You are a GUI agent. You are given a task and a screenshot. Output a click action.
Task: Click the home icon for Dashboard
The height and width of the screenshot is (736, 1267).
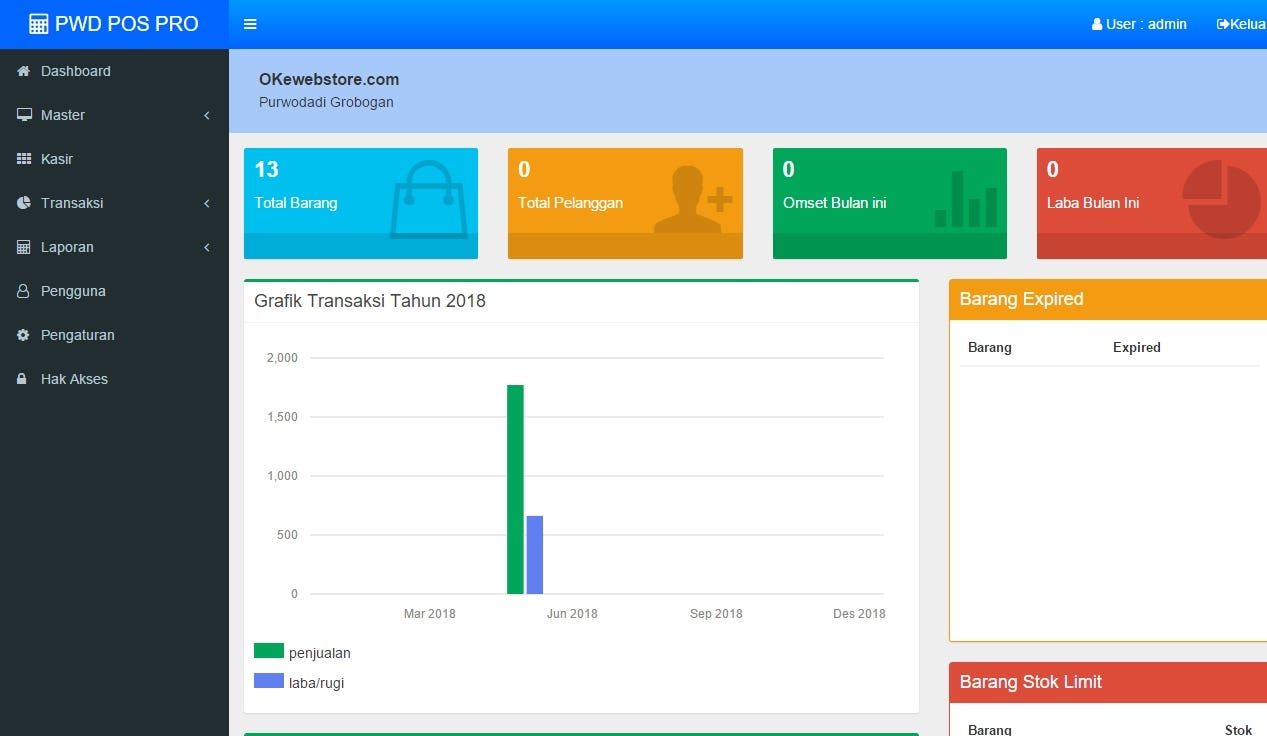(24, 71)
